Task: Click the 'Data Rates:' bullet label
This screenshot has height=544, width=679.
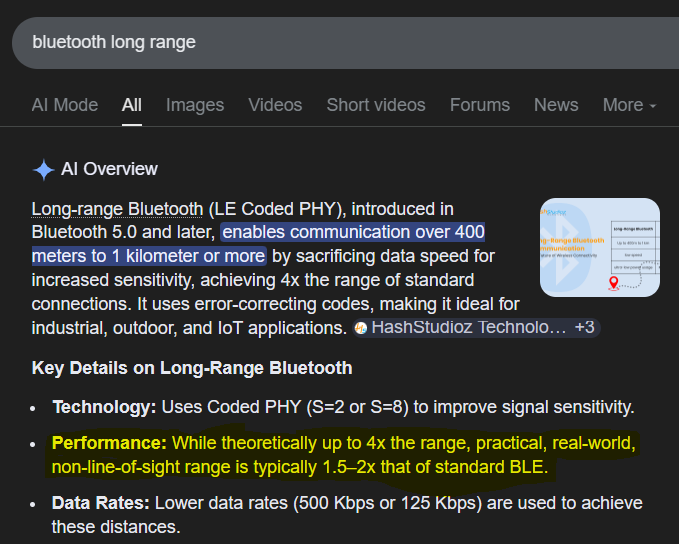Action: pos(100,503)
